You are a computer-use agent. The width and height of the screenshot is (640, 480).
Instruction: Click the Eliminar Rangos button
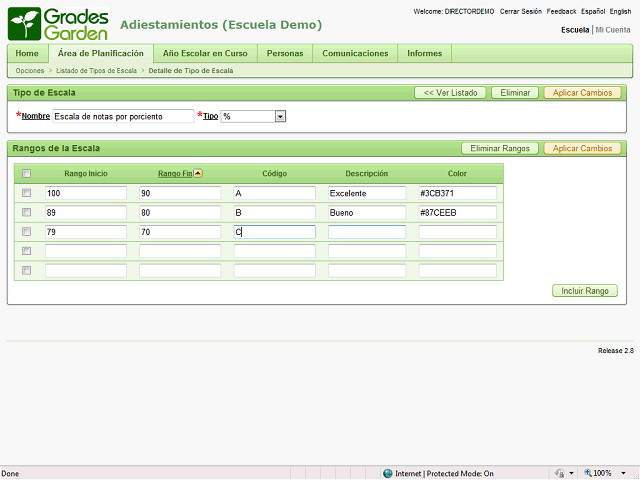point(500,148)
